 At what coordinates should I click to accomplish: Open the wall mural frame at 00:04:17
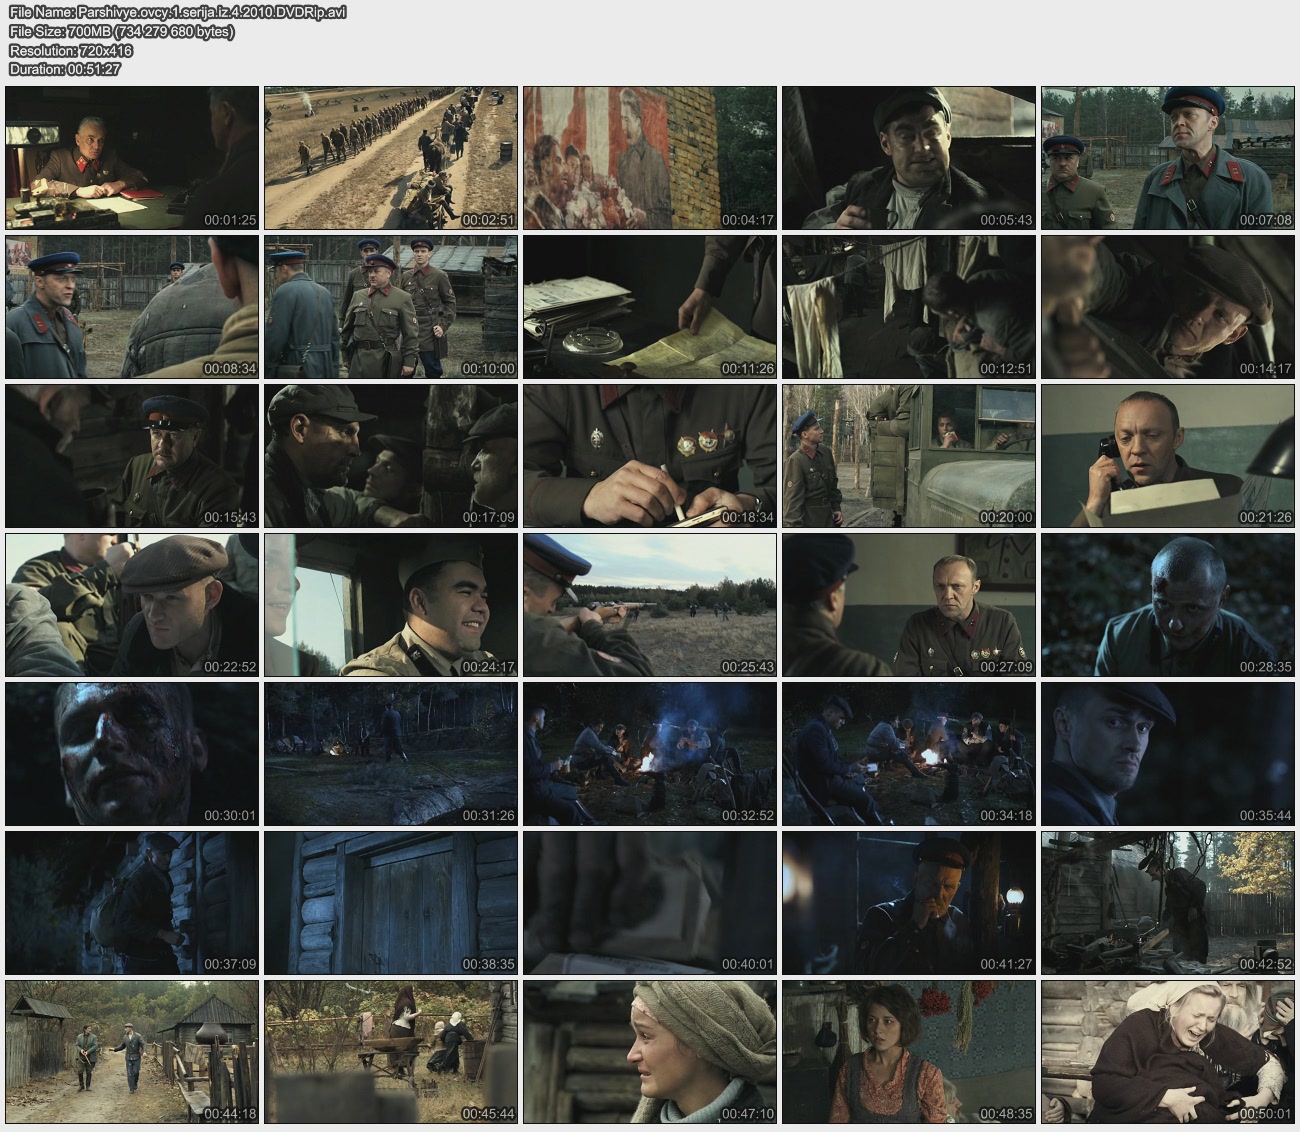click(650, 158)
